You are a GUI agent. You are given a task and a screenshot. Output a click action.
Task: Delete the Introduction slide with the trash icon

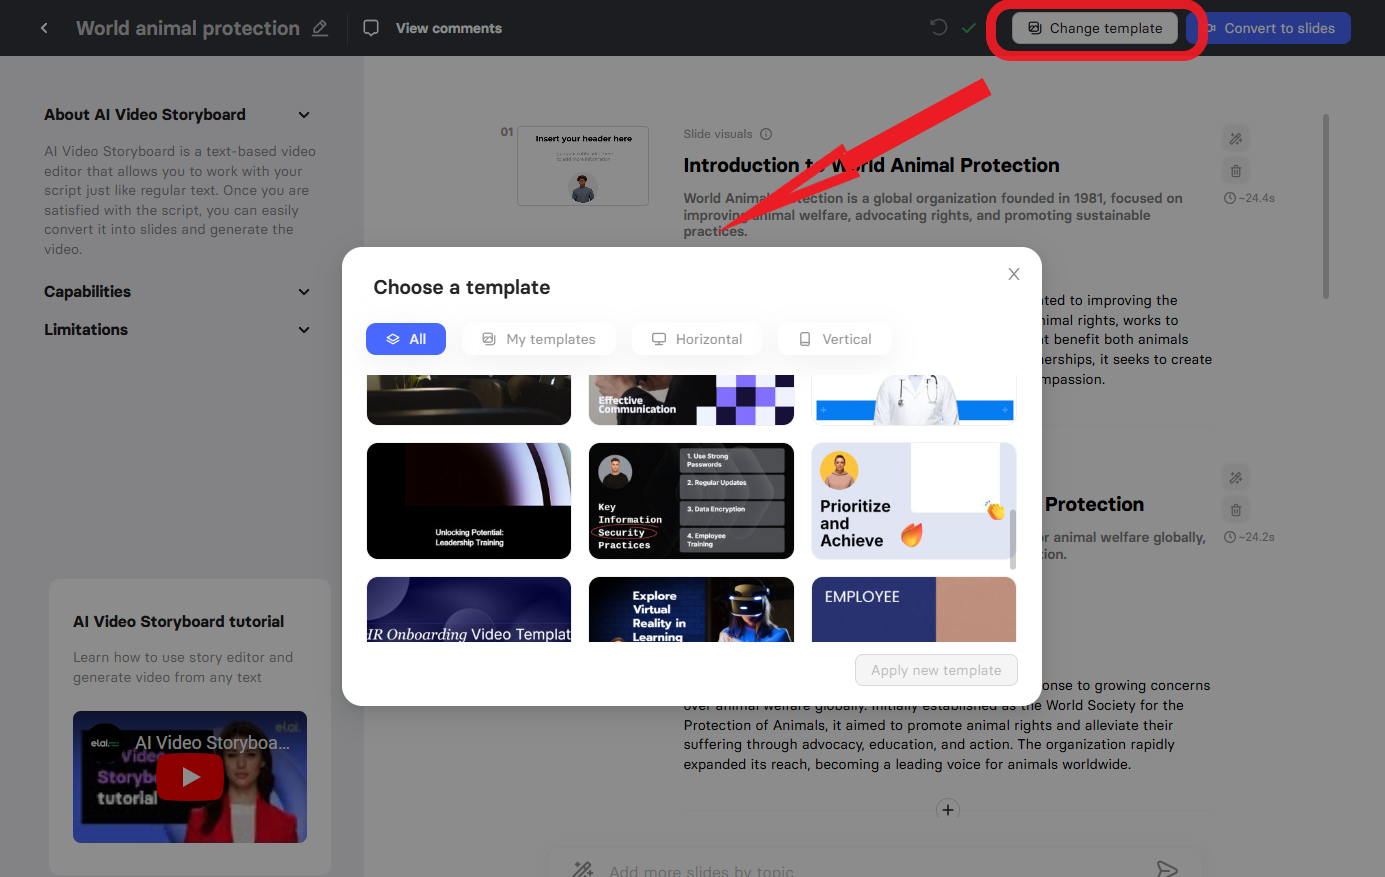tap(1236, 171)
